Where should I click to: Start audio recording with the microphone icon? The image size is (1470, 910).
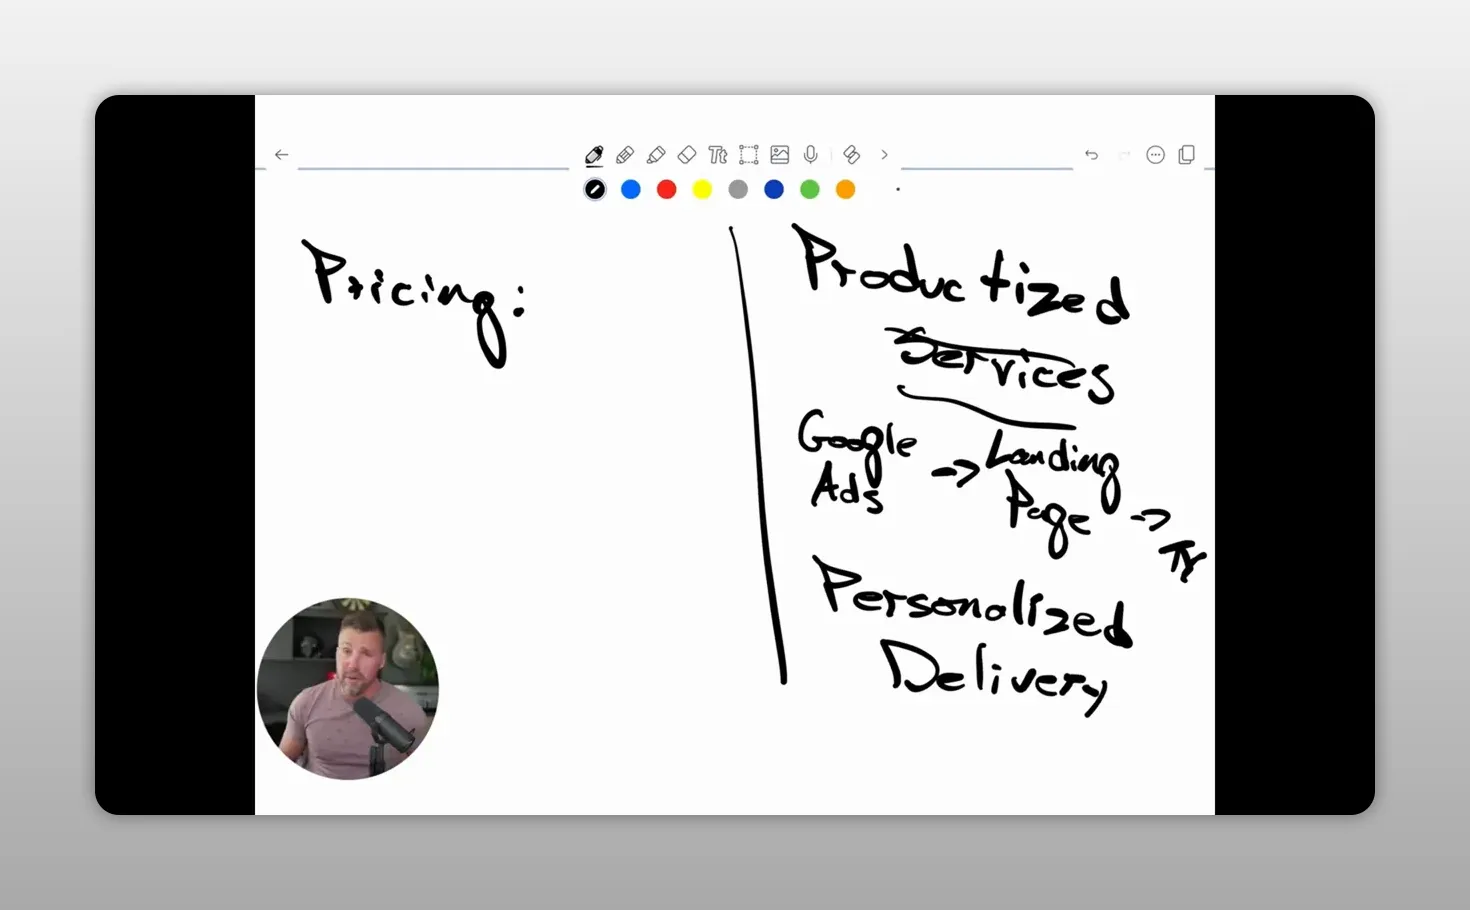(x=811, y=155)
